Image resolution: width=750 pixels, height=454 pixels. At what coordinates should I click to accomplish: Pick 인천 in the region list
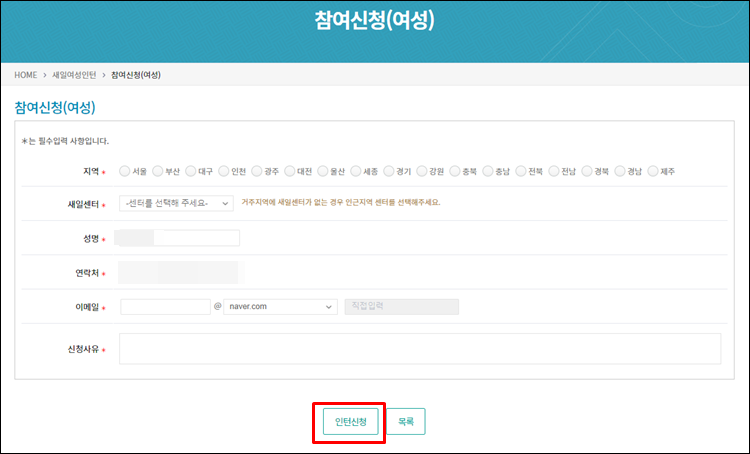[x=224, y=171]
